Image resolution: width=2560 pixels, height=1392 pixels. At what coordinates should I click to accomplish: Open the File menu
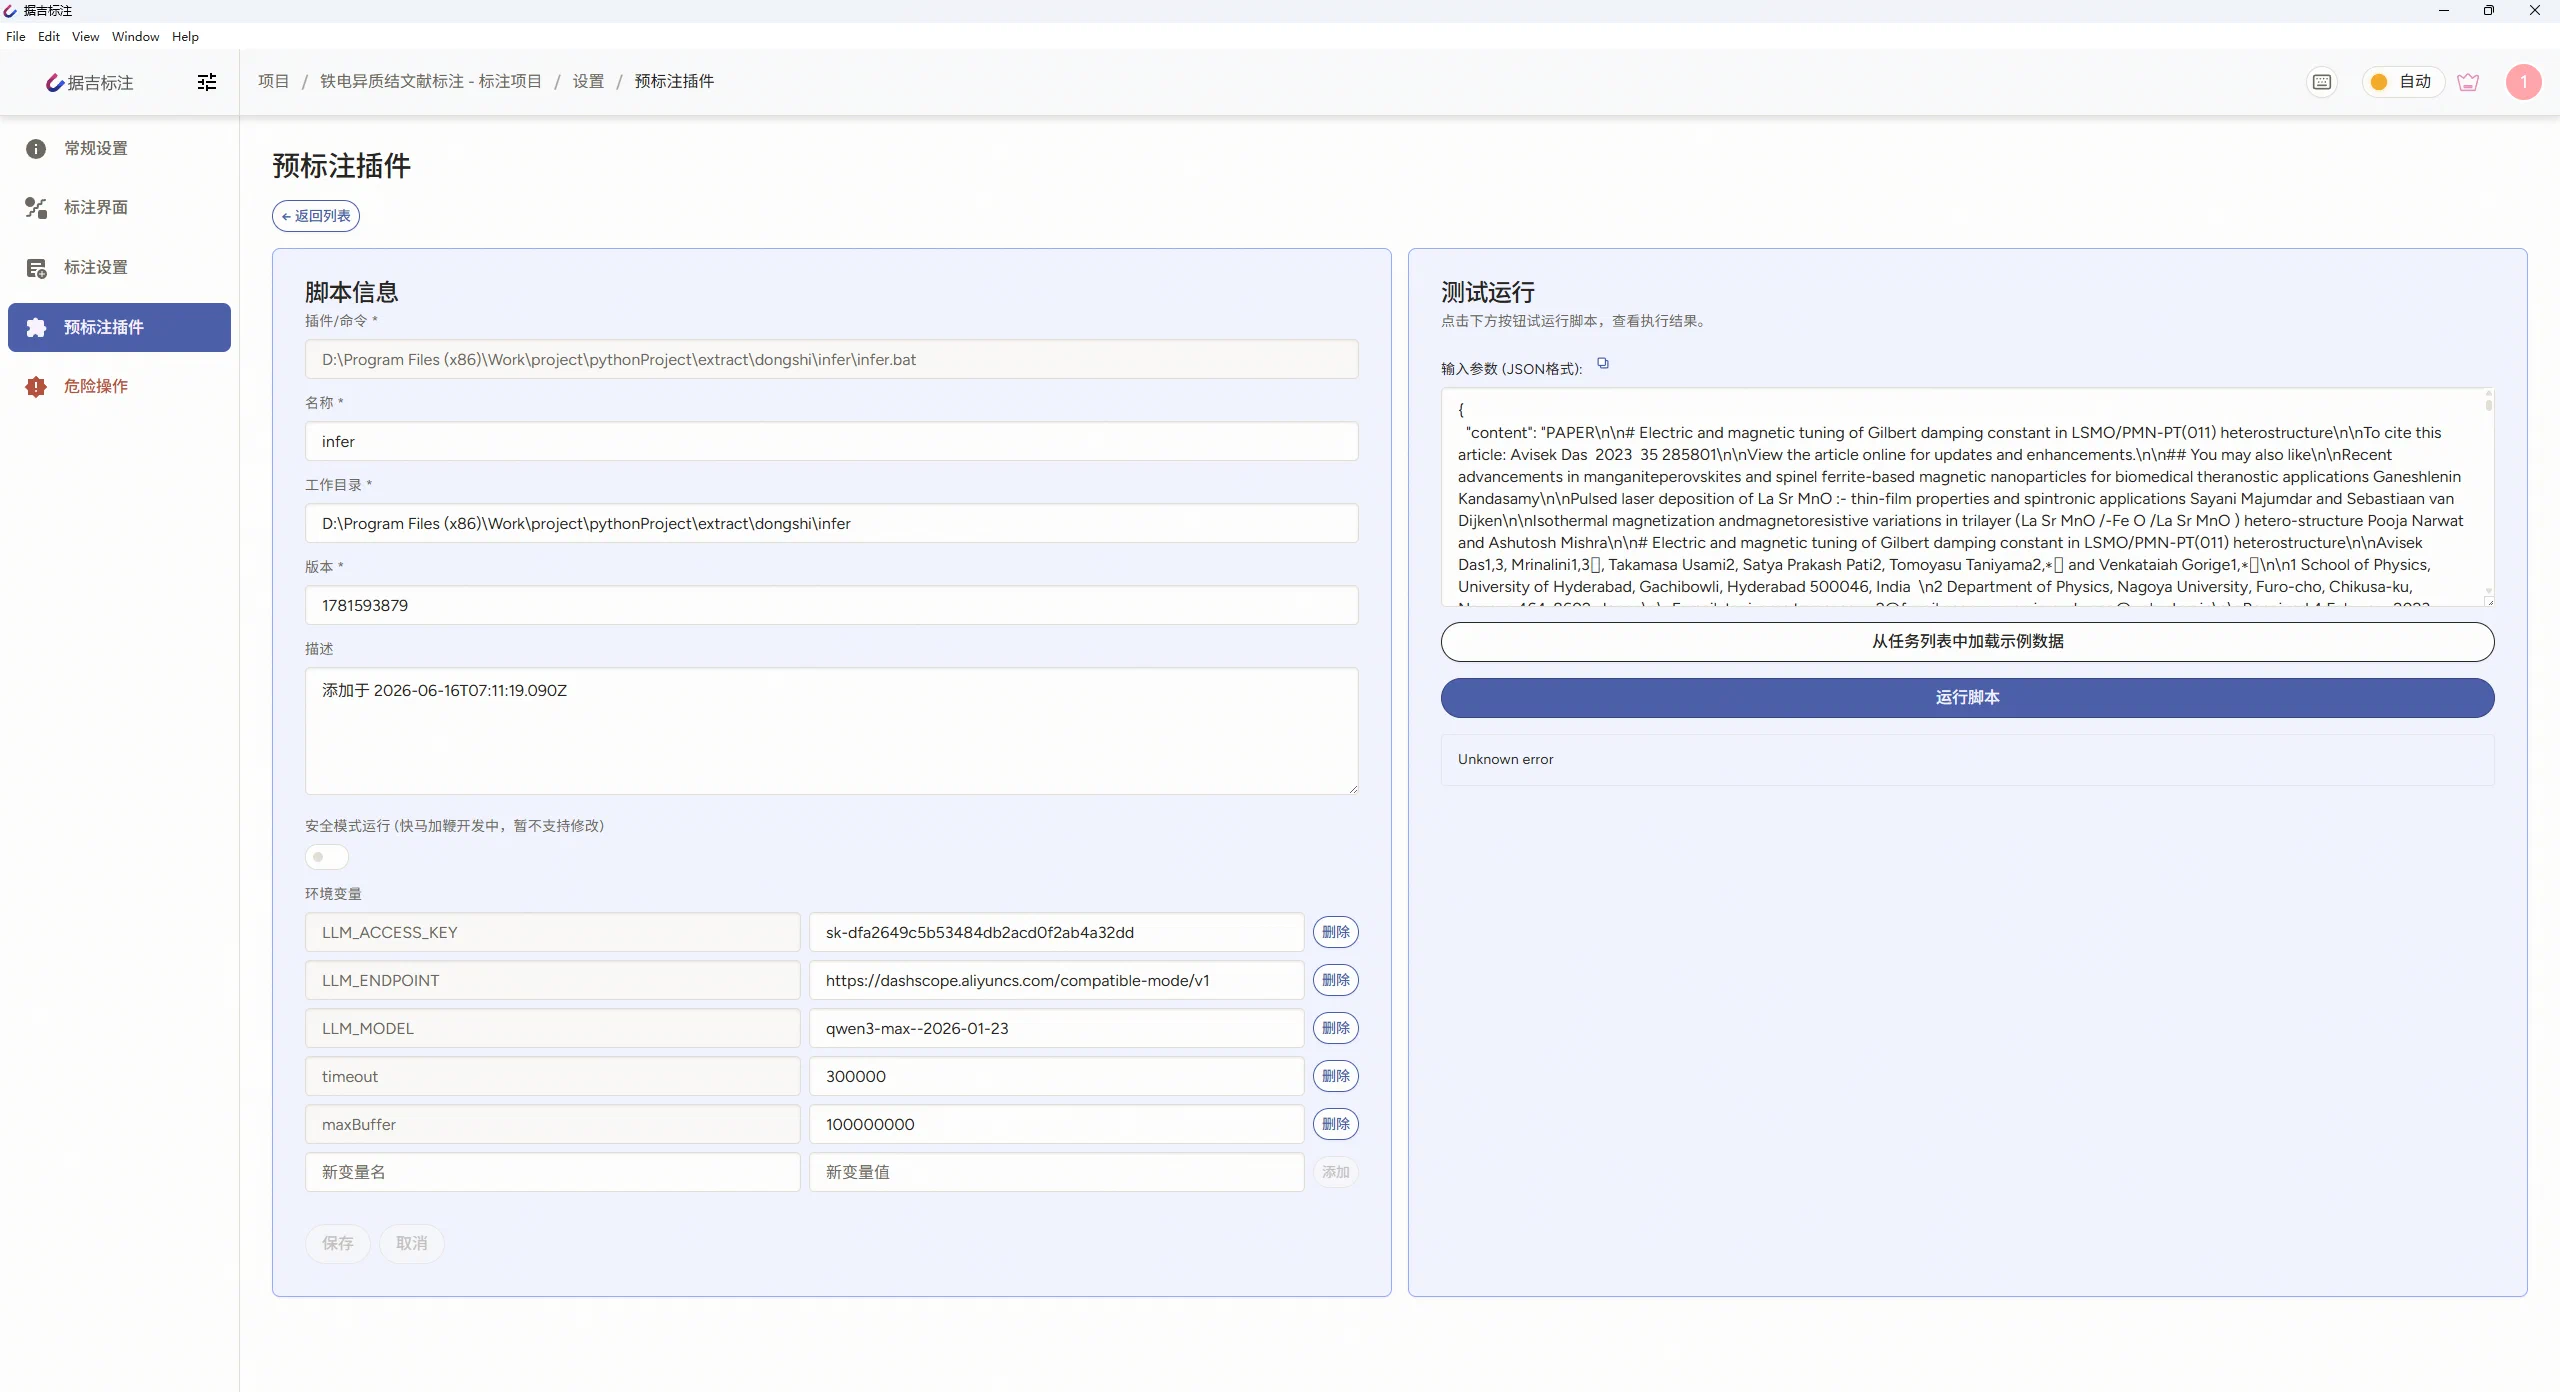click(16, 36)
